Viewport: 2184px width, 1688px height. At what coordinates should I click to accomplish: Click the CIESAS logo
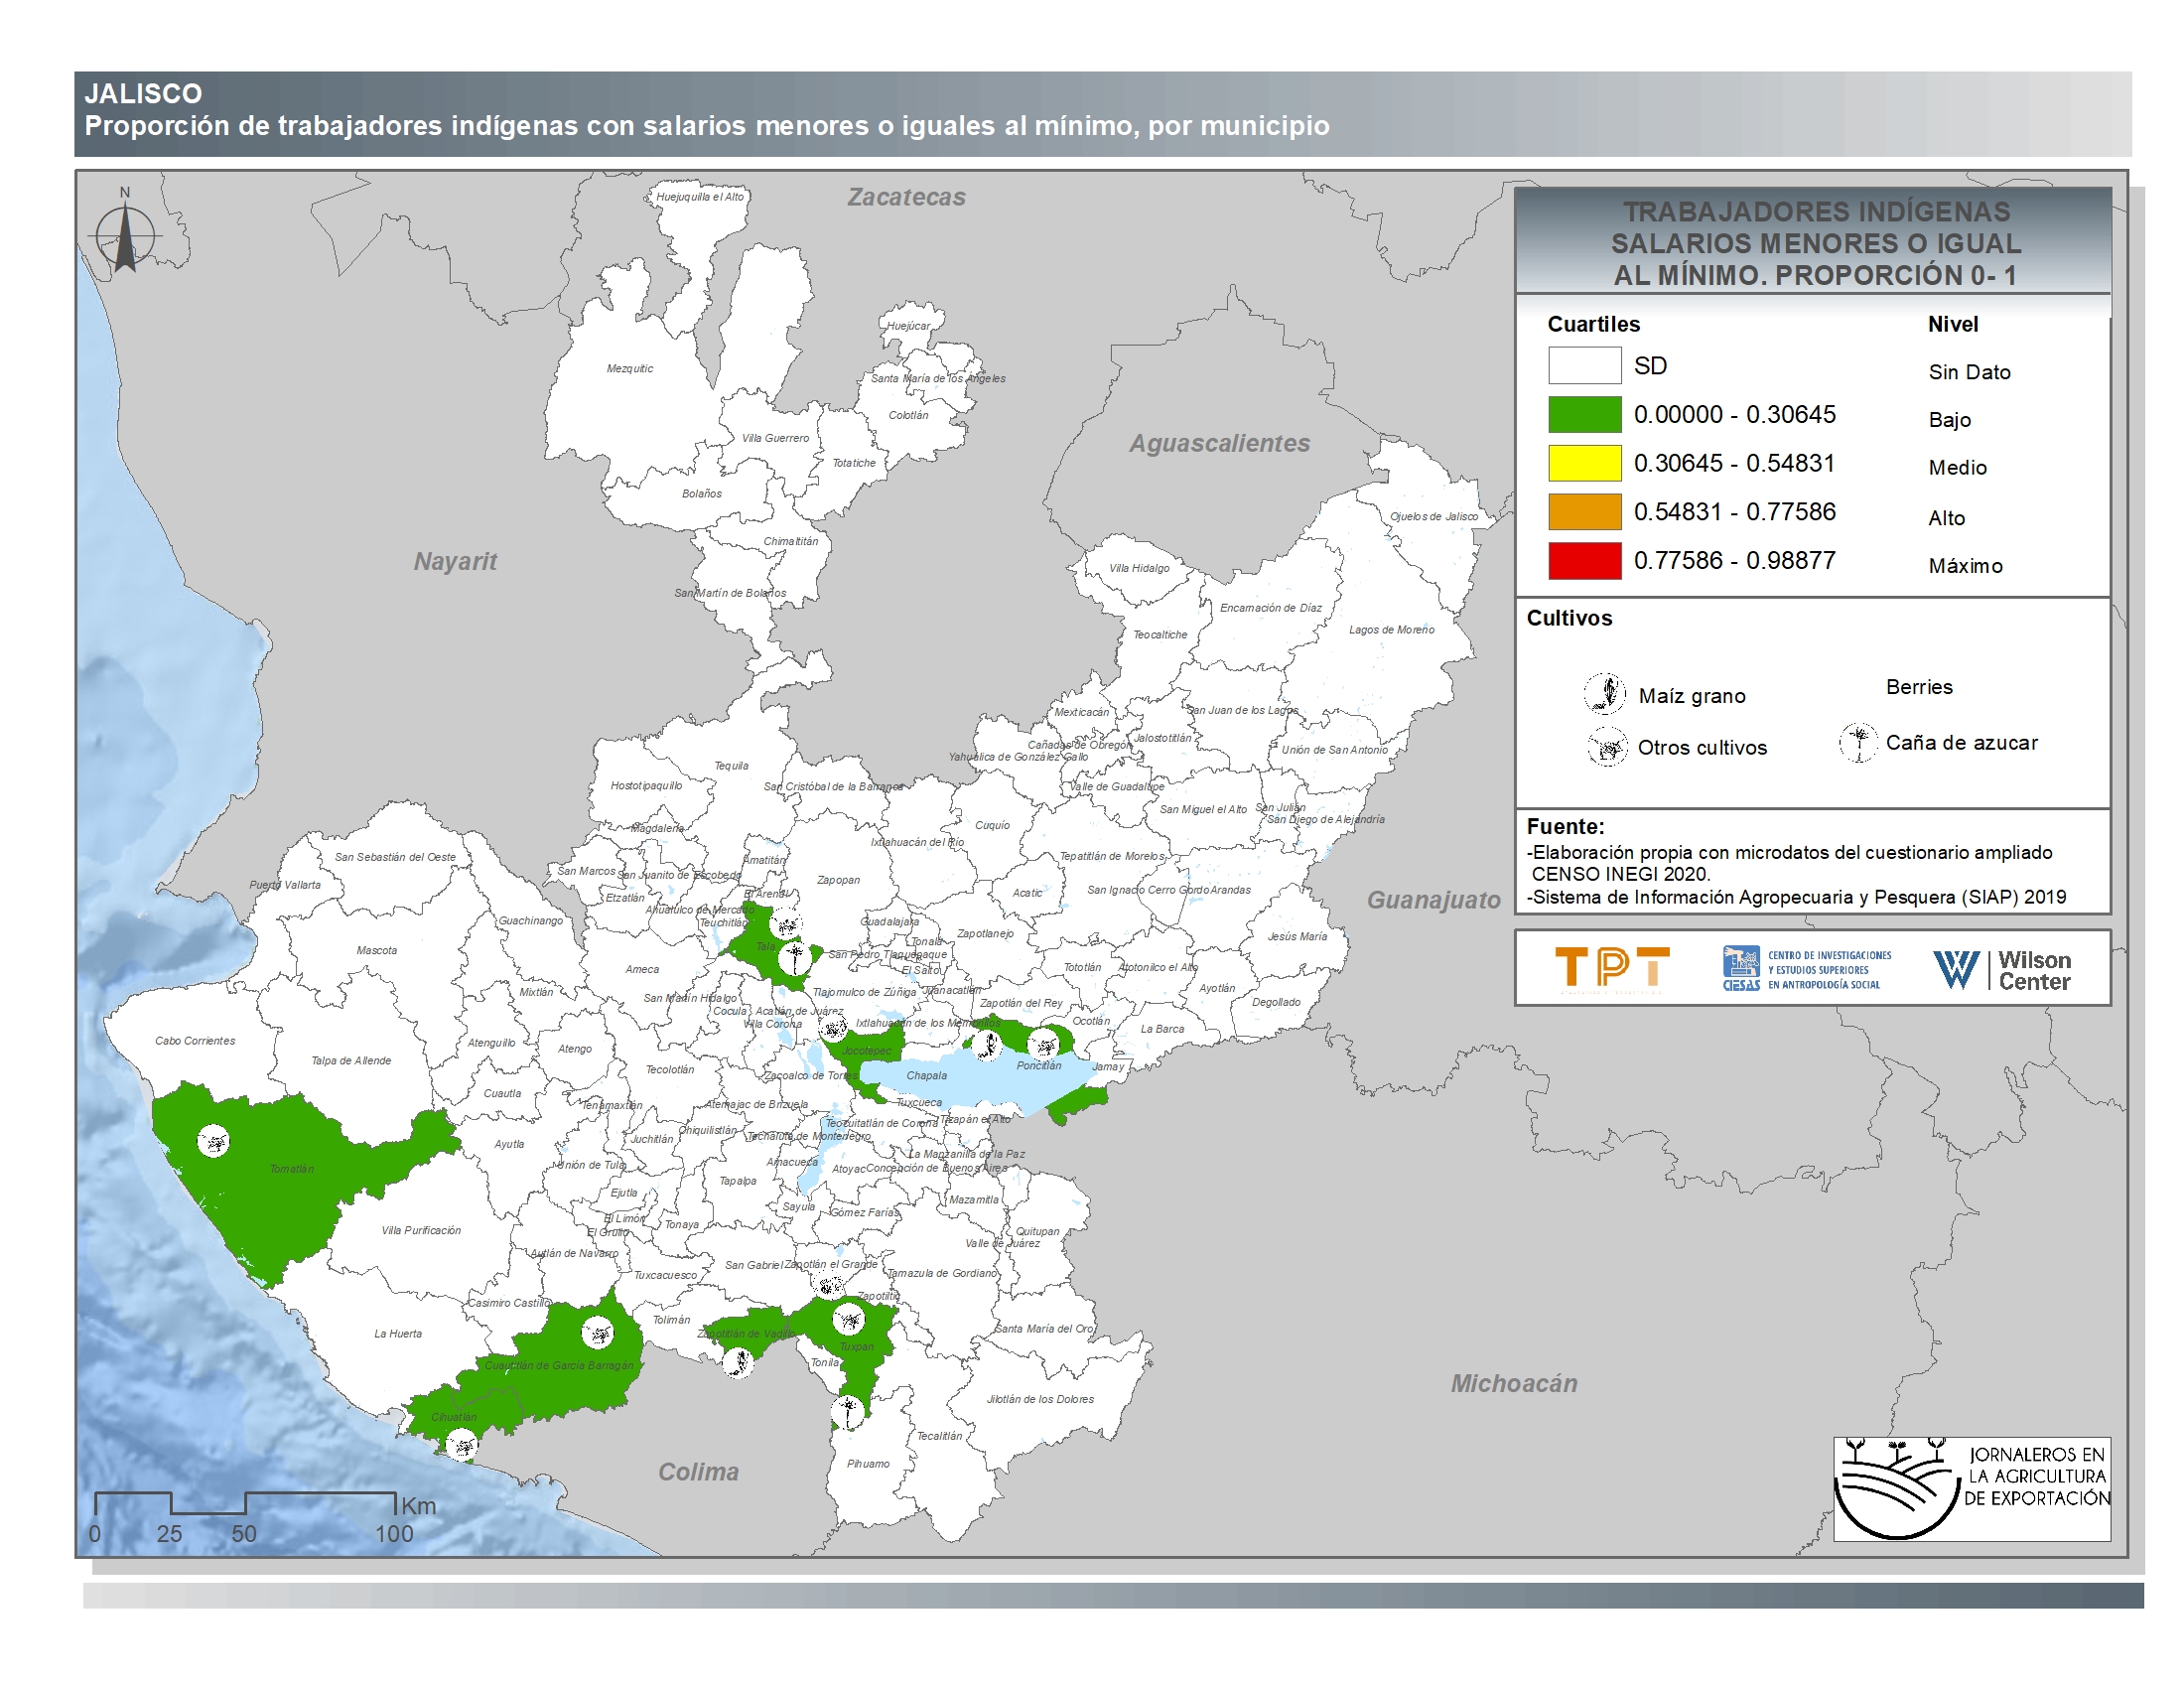[x=1806, y=968]
